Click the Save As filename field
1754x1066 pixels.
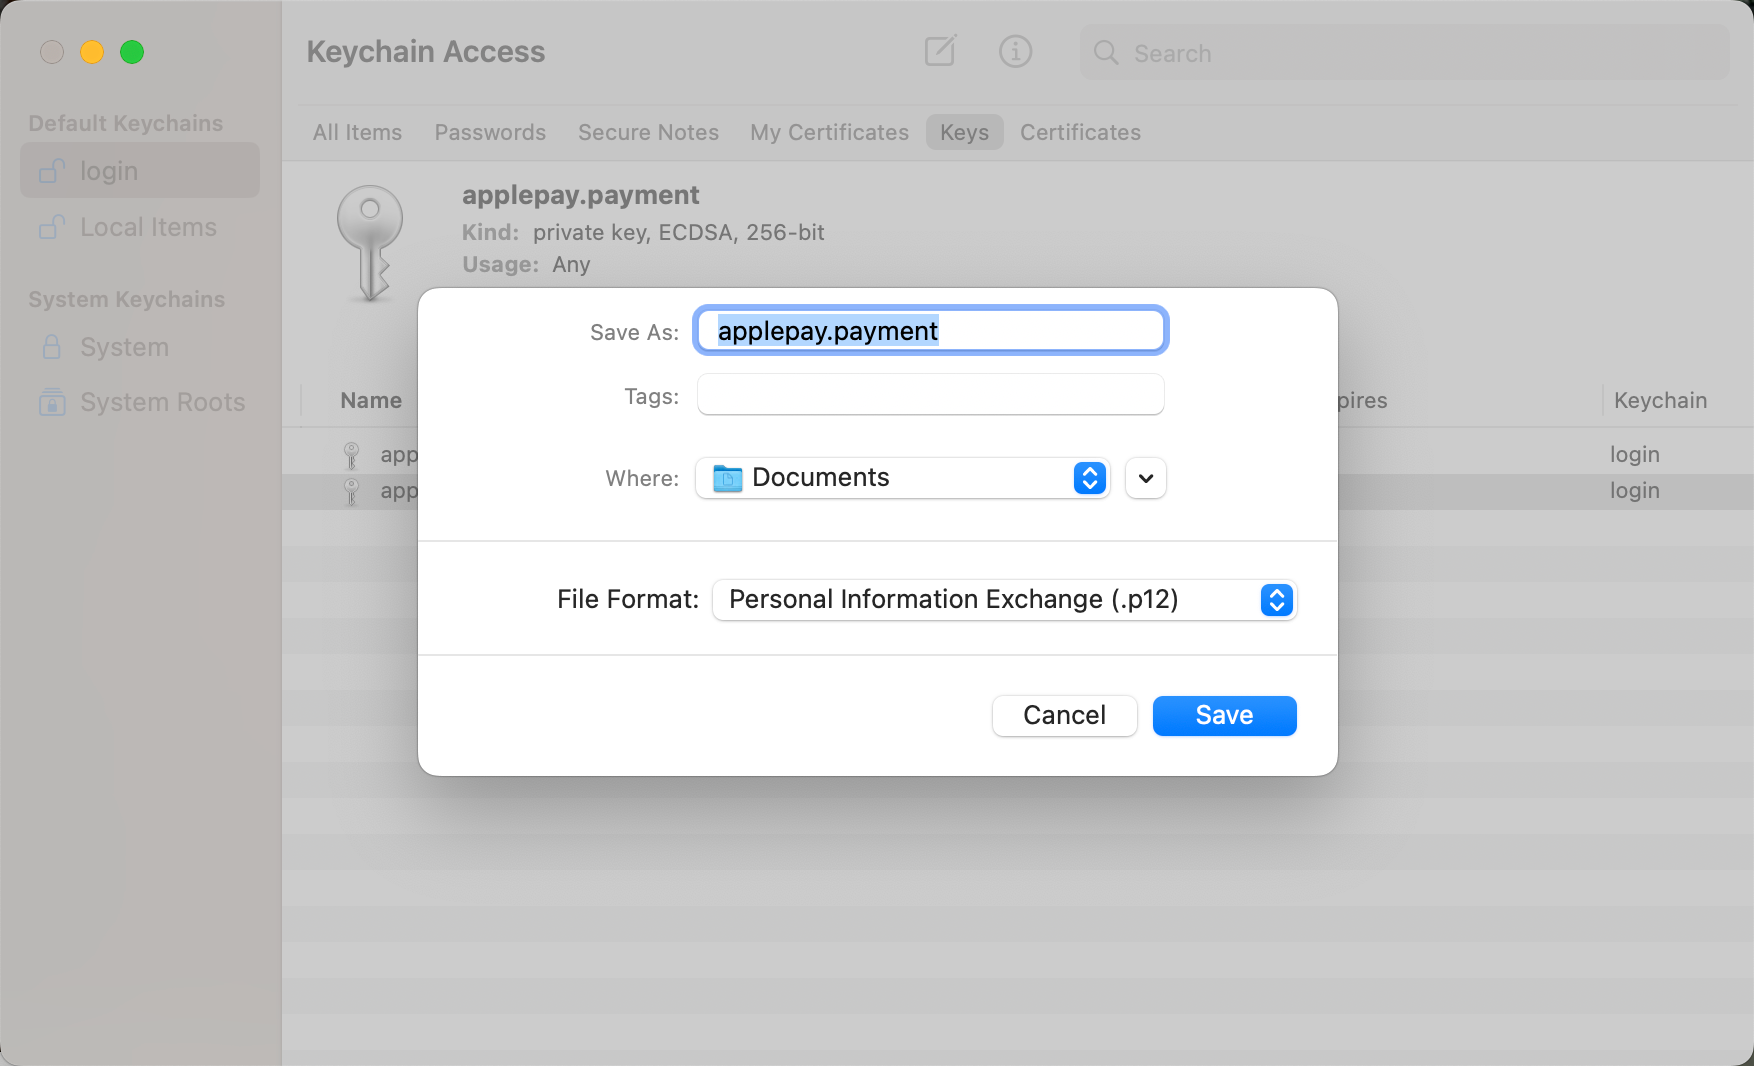pos(931,331)
